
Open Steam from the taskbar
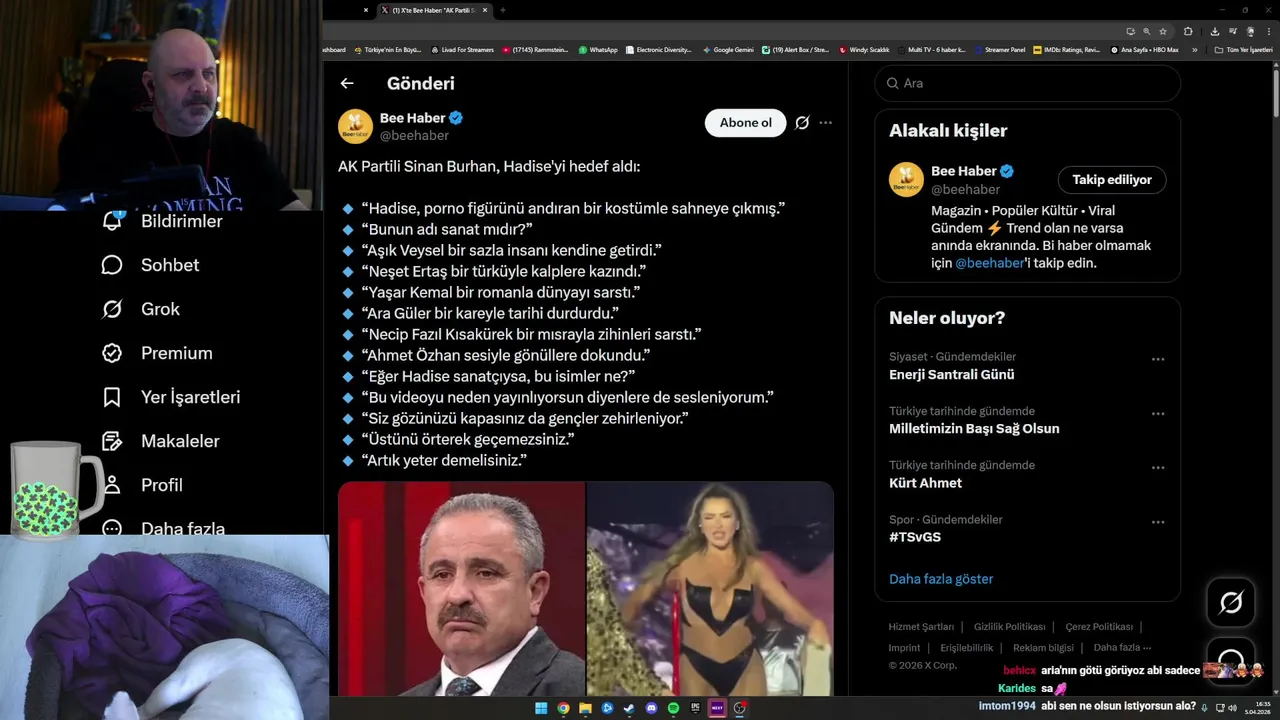(629, 708)
